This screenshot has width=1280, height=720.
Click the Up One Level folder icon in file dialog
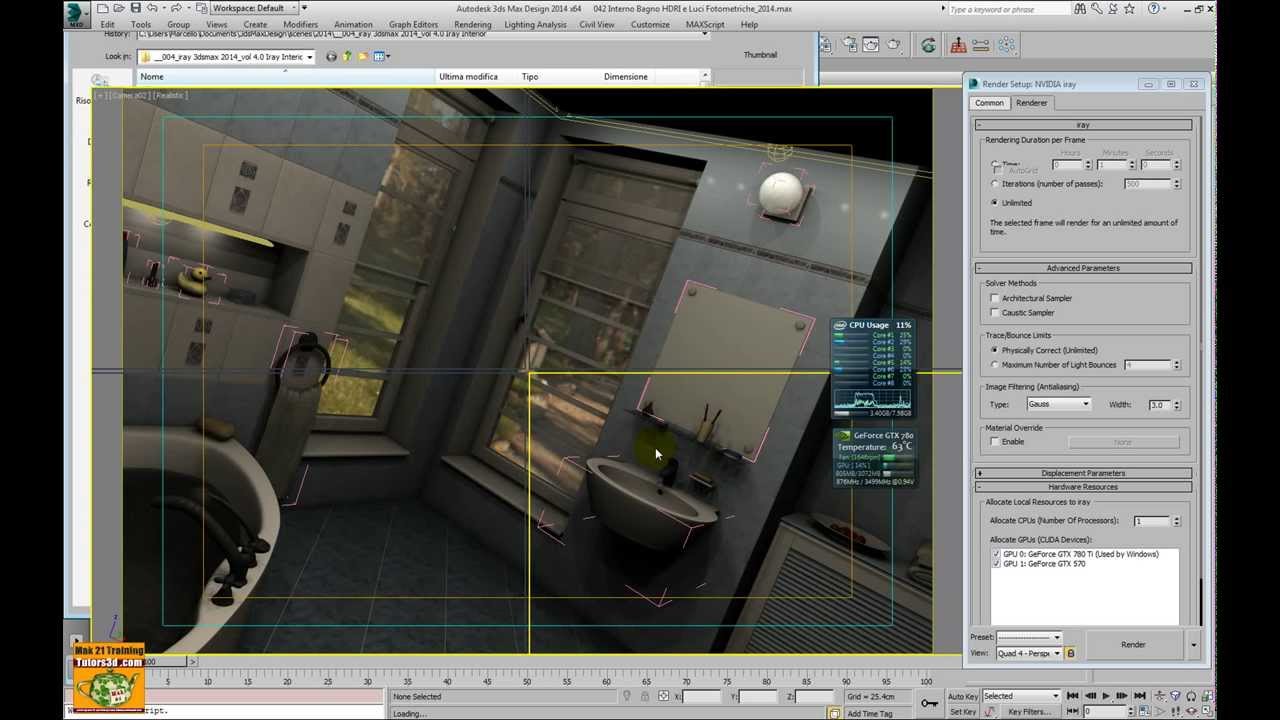pos(347,56)
